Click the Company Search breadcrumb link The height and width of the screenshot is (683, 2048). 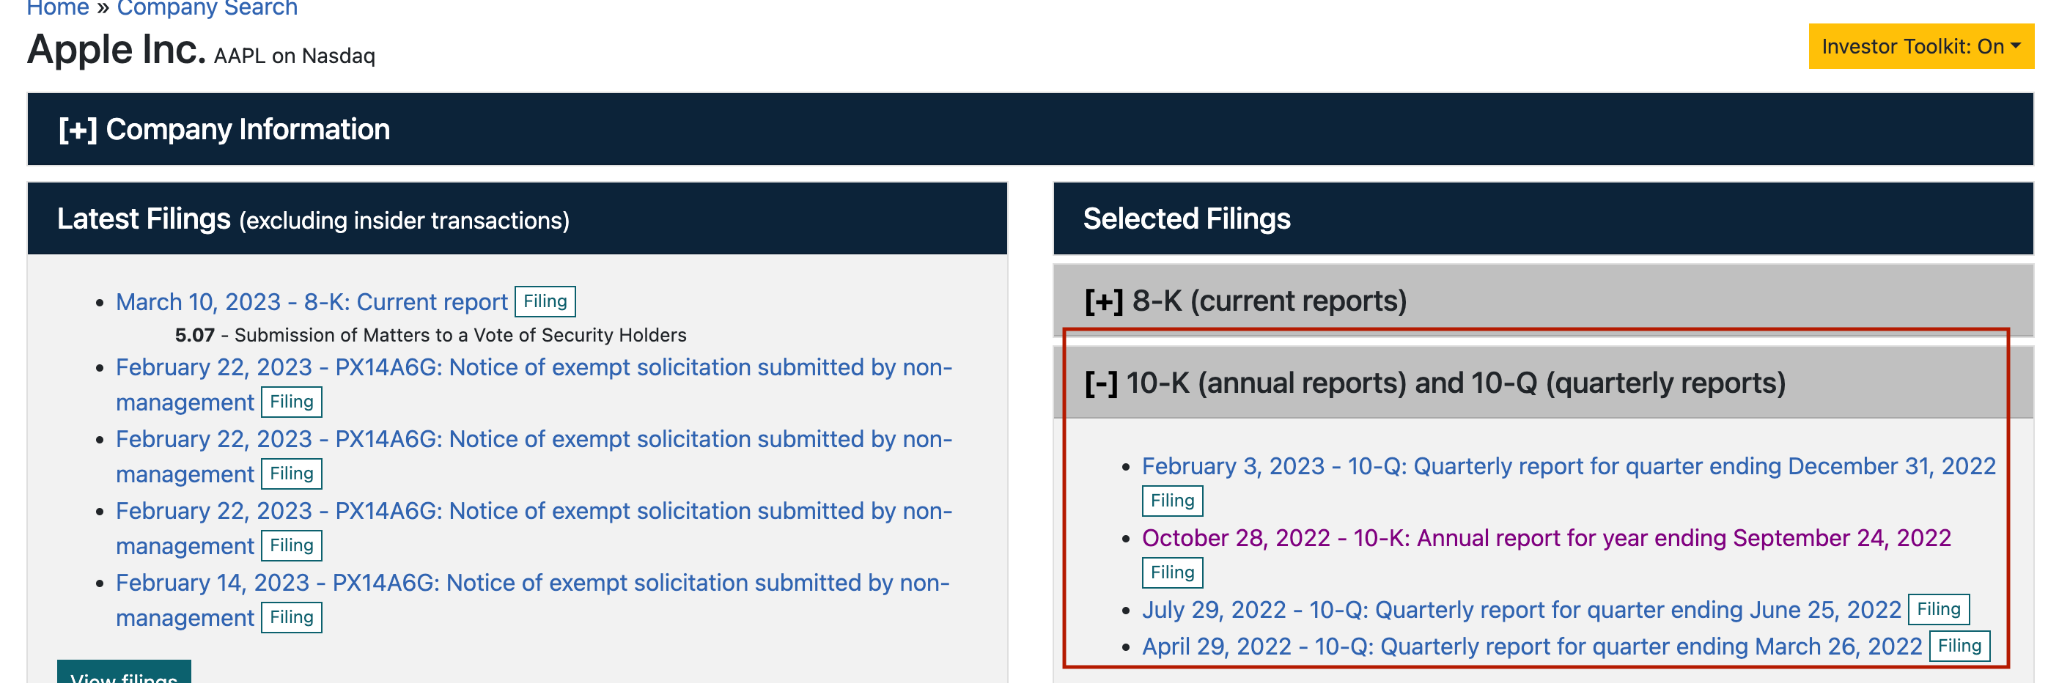pyautogui.click(x=207, y=8)
